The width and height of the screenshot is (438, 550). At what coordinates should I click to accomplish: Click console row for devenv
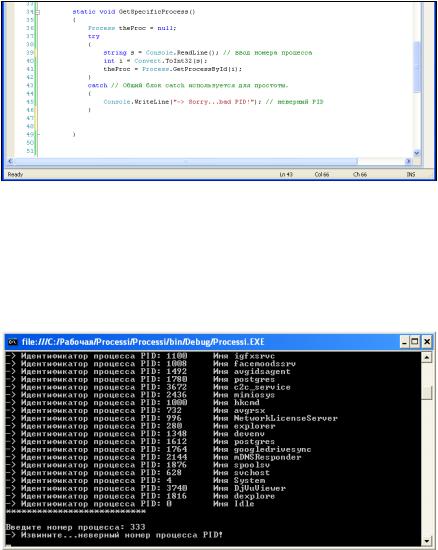[135, 434]
